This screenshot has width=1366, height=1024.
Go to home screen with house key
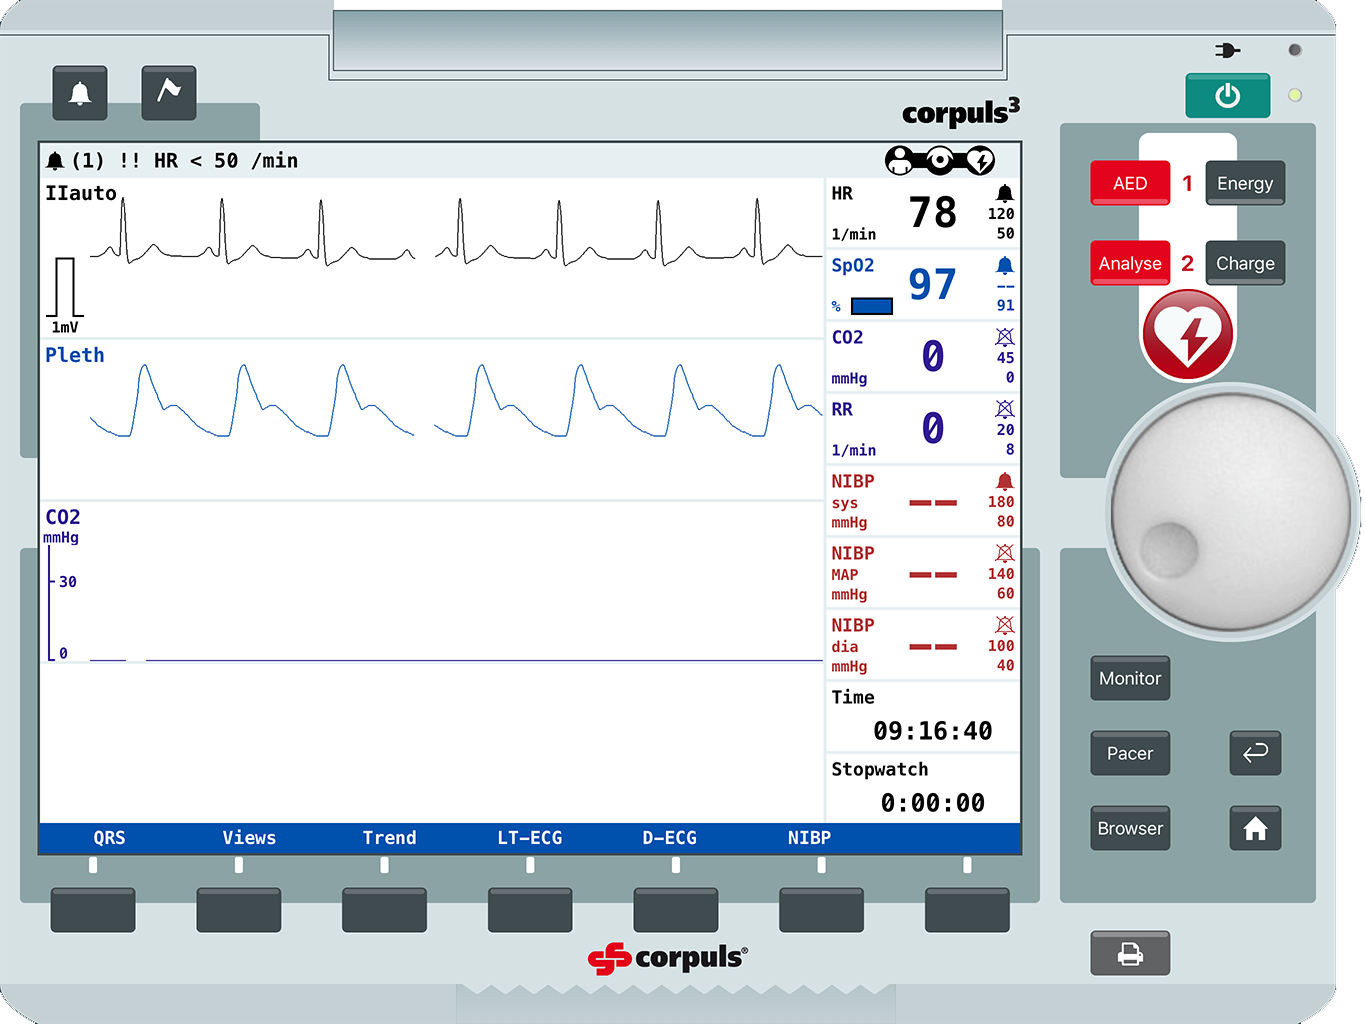tap(1255, 828)
